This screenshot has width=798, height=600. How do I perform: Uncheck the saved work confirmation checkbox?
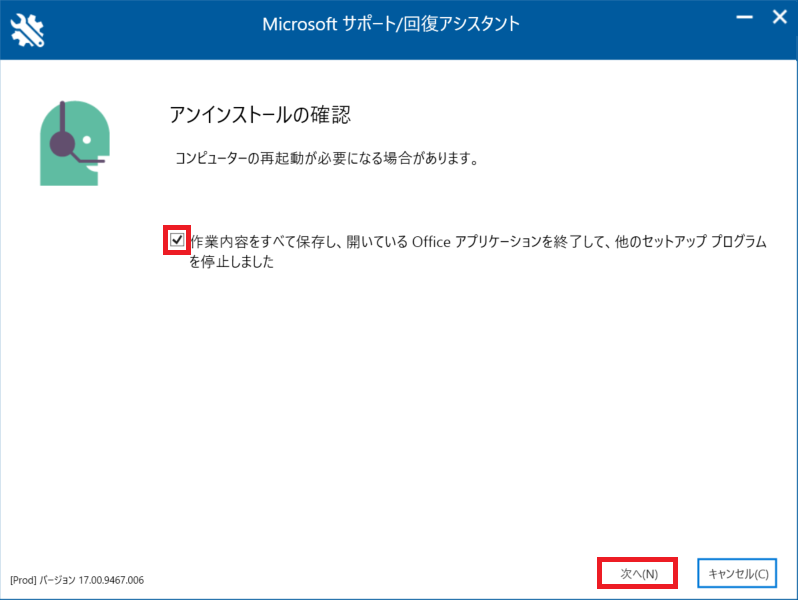coord(177,240)
